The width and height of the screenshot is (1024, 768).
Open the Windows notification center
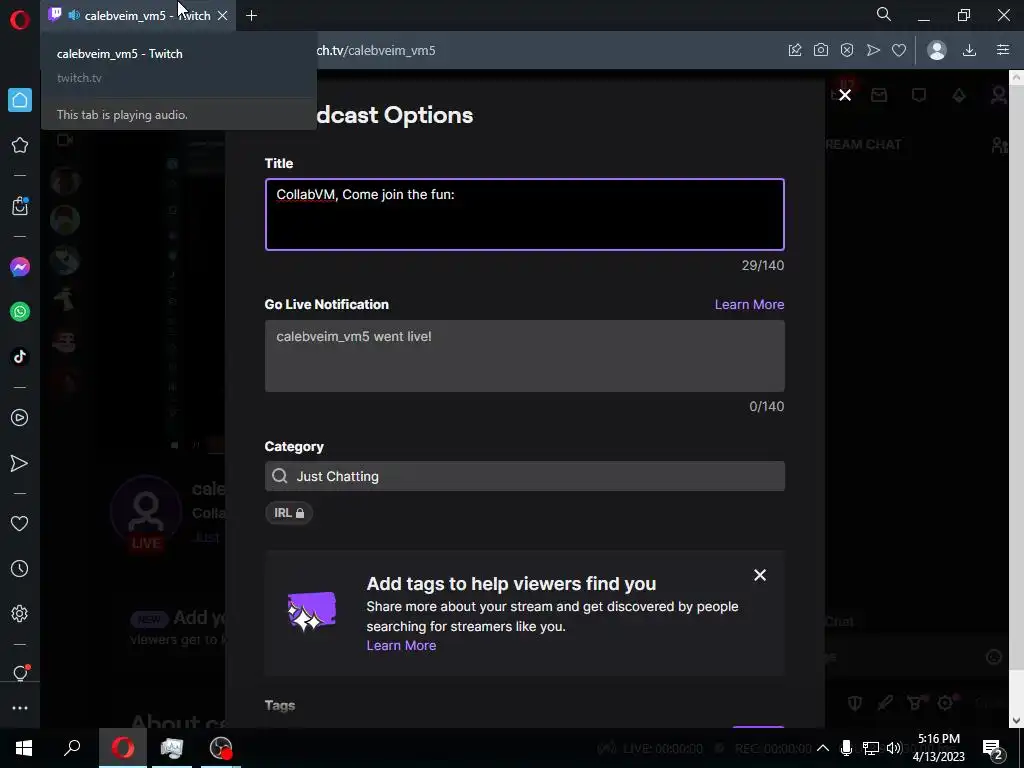pos(993,748)
